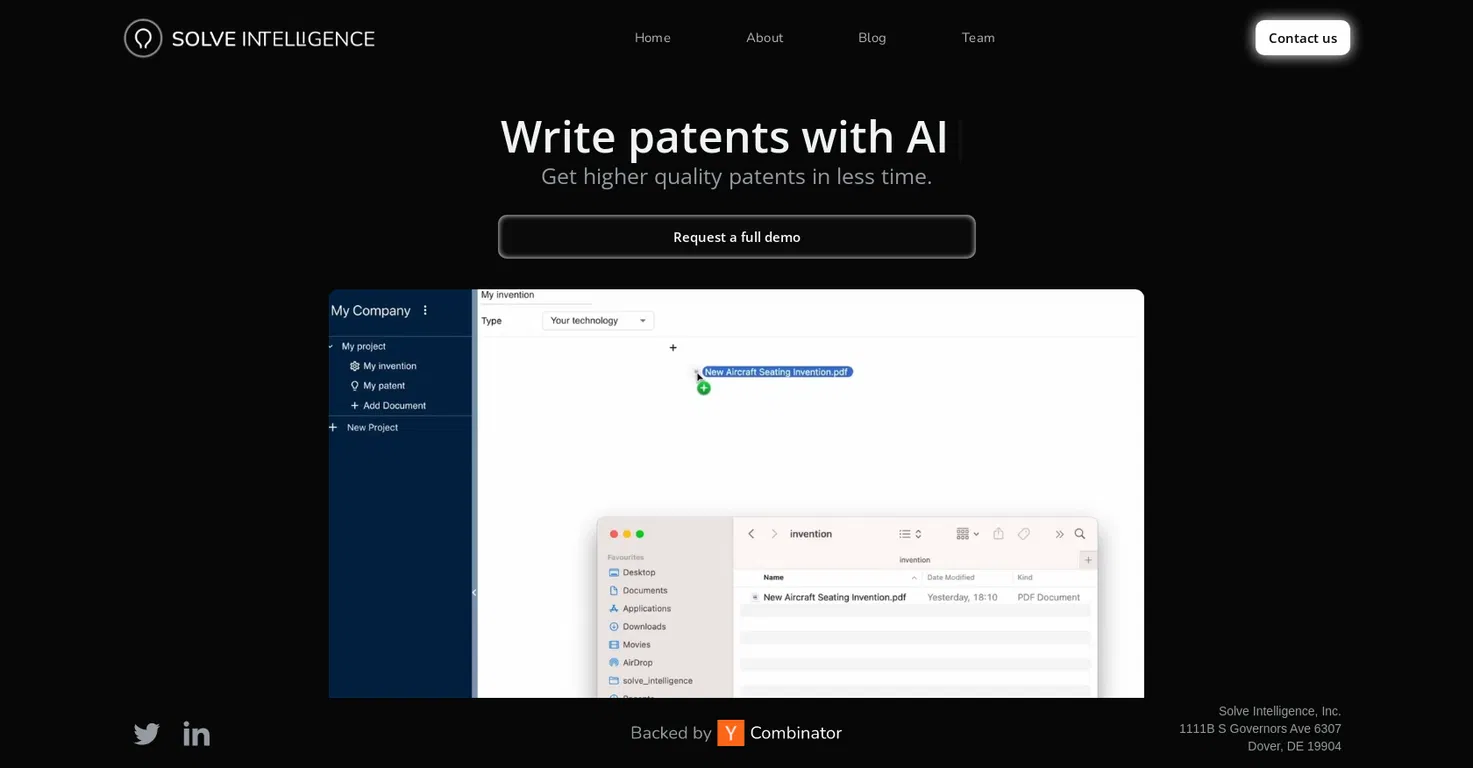This screenshot has width=1473, height=768.
Task: Open the Blog page
Action: click(872, 38)
